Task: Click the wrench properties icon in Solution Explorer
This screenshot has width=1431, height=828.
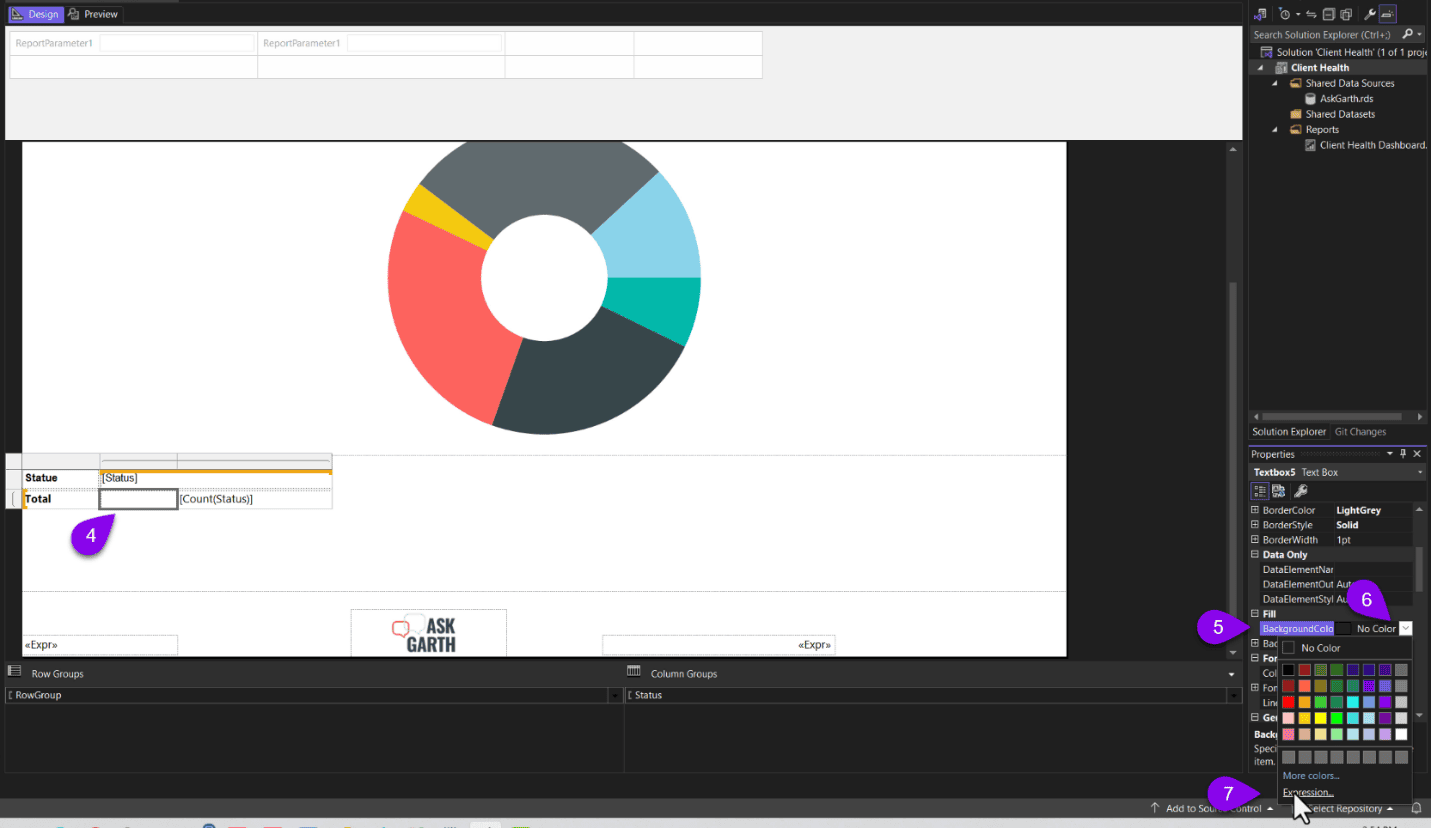Action: tap(1369, 14)
